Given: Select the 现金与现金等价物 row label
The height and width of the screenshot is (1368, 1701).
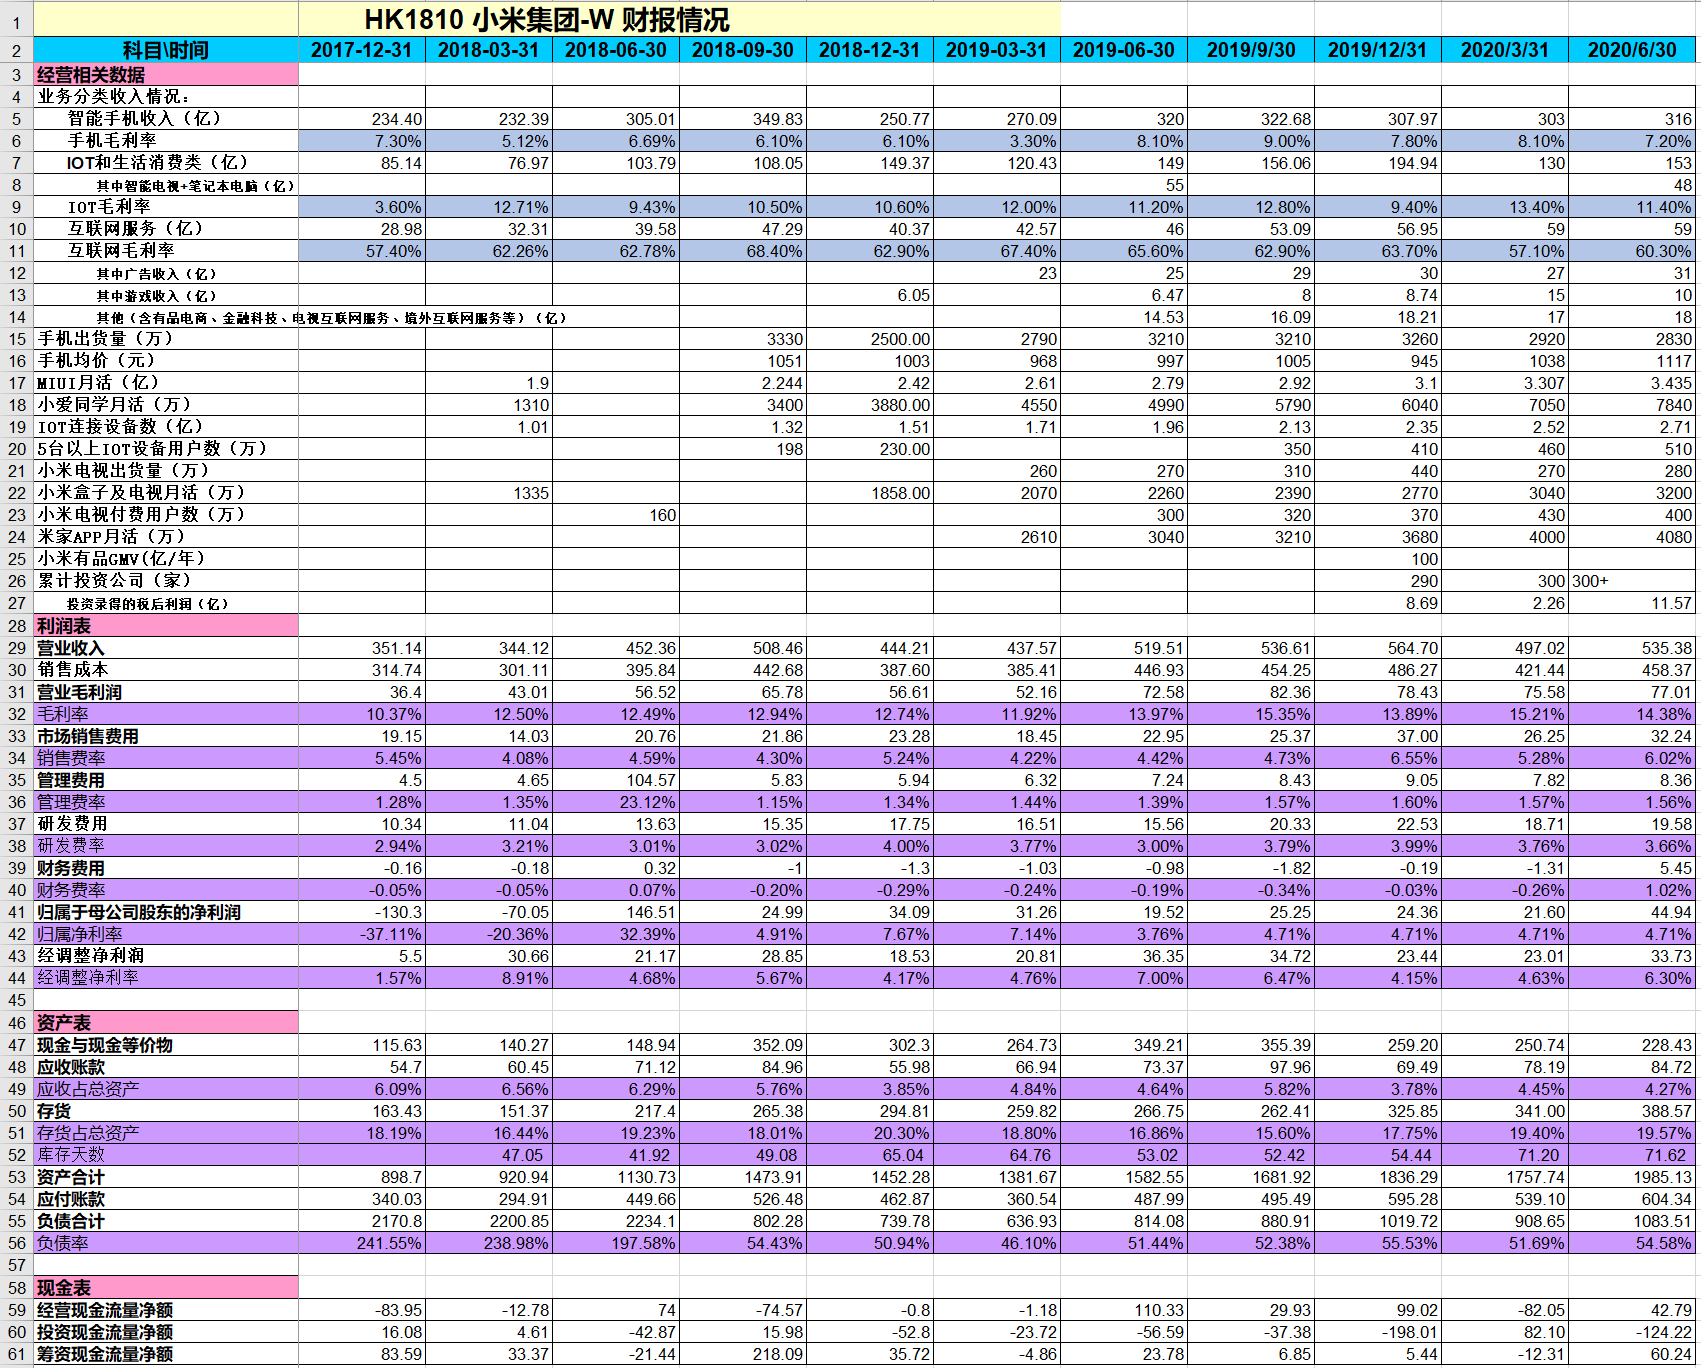Looking at the screenshot, I should 166,1045.
